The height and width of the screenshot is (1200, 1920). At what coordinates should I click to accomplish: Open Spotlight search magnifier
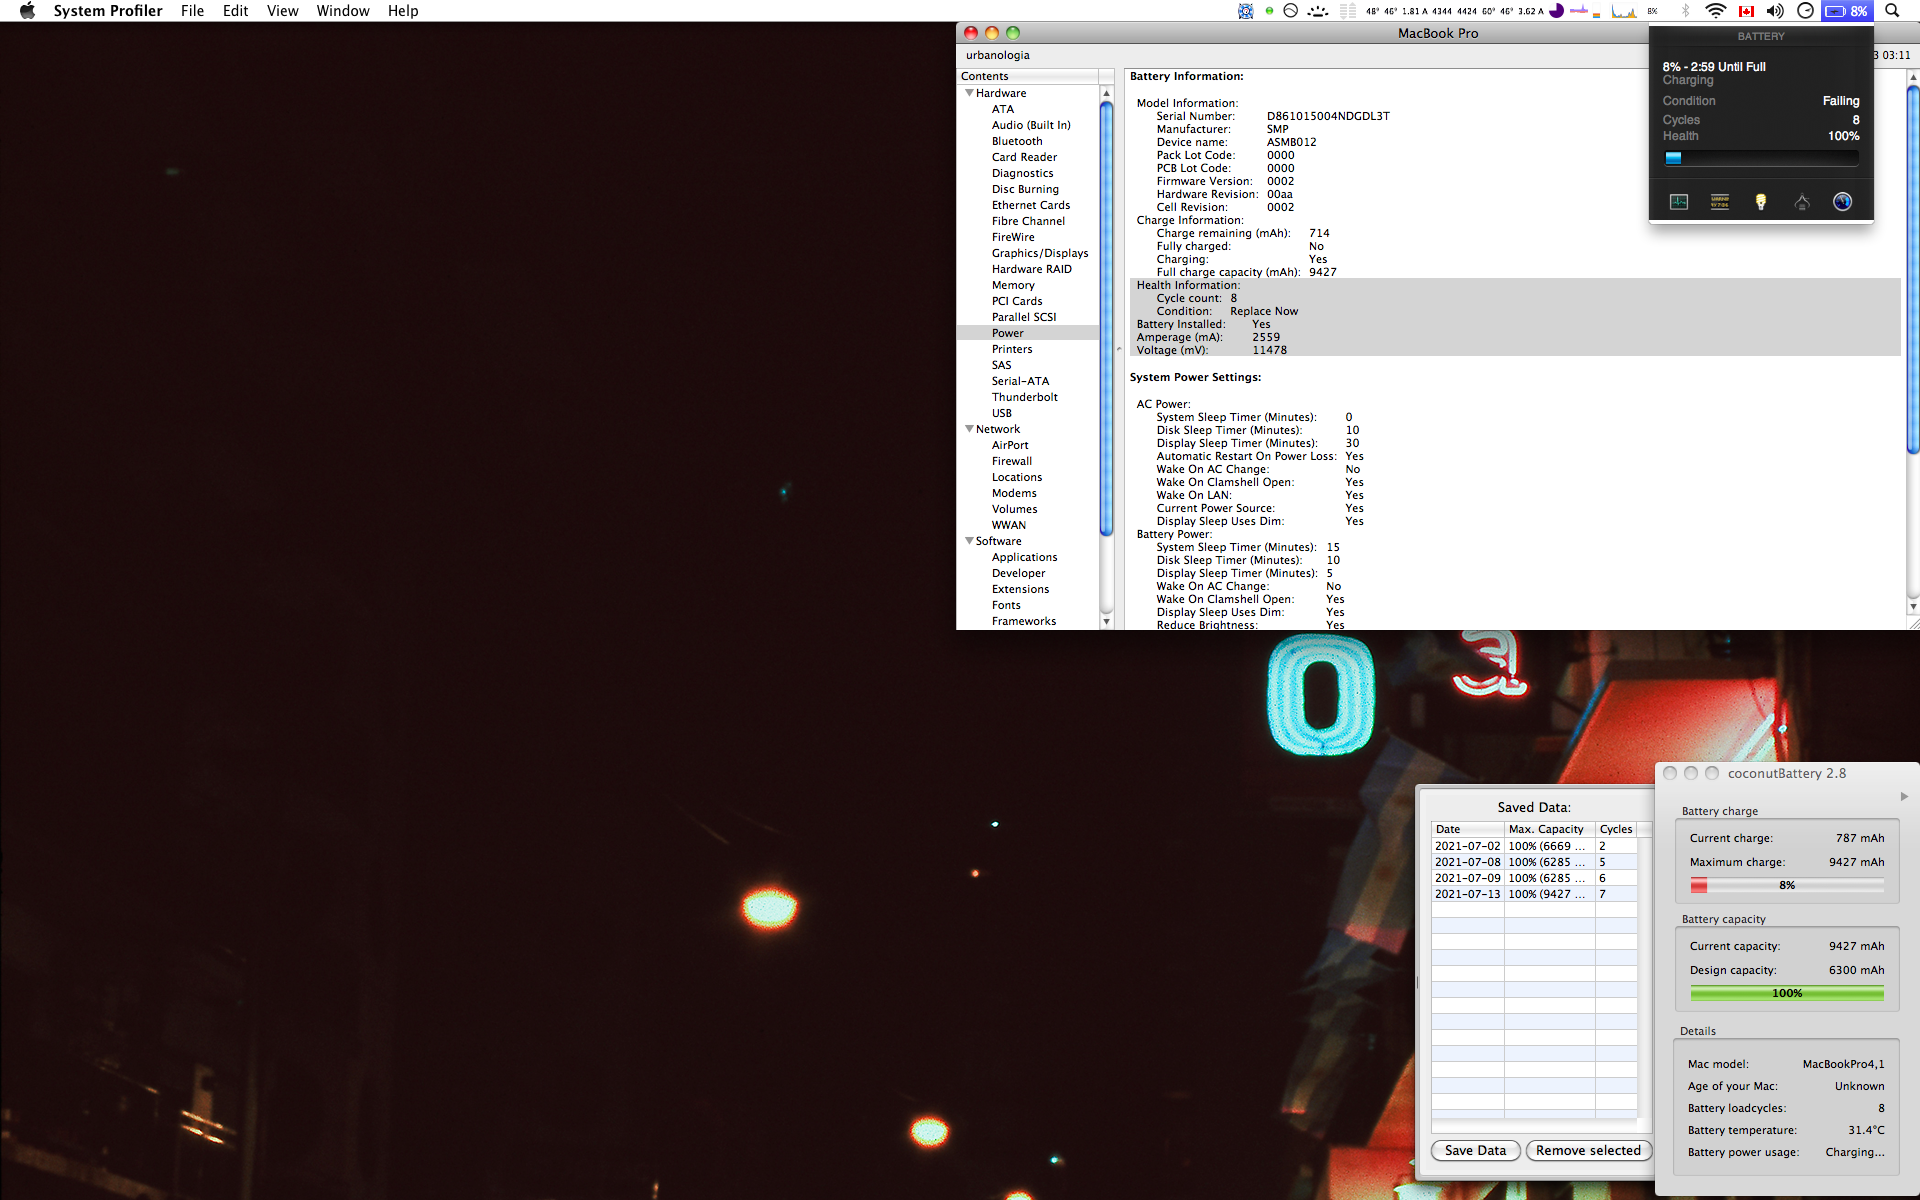tap(1892, 11)
